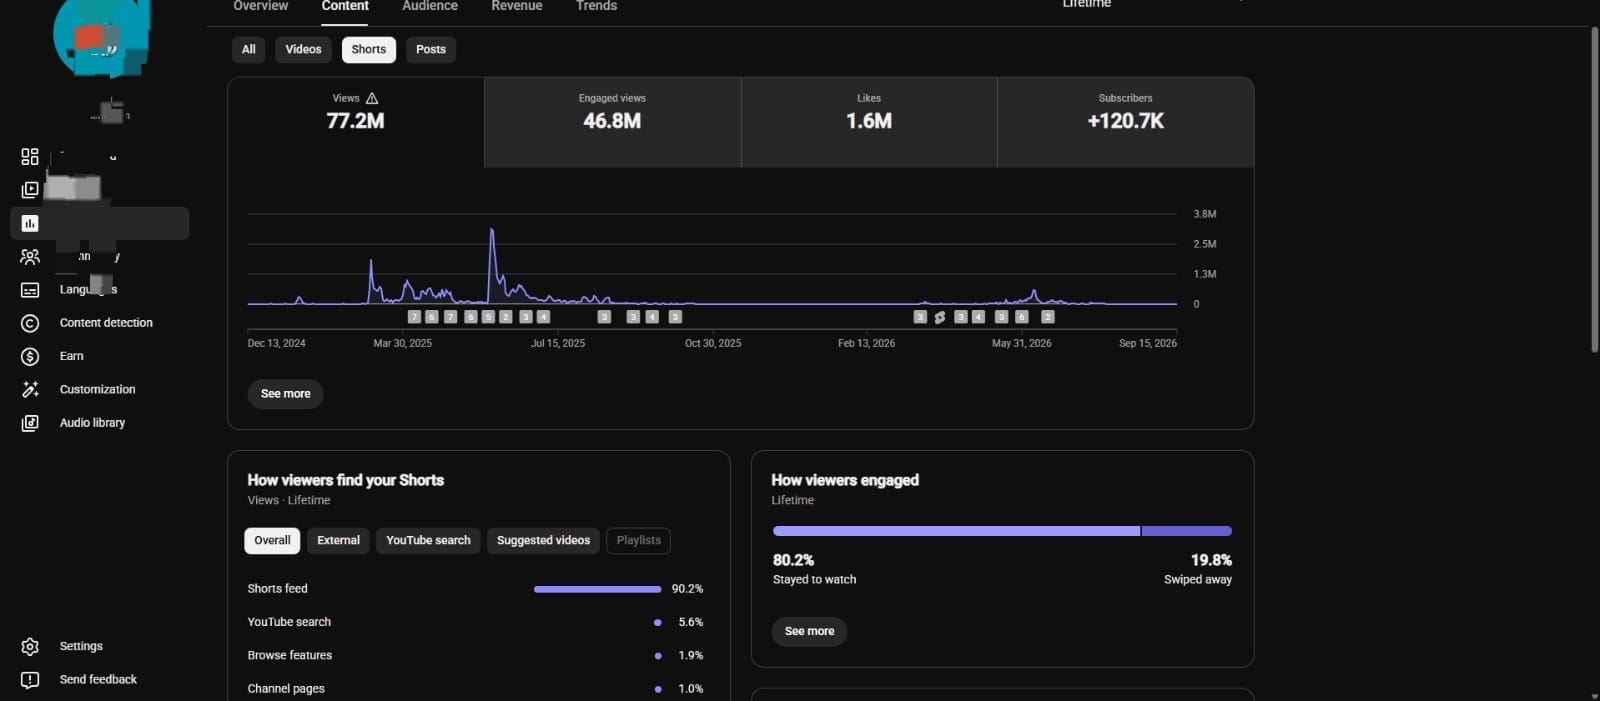Image resolution: width=1600 pixels, height=701 pixels.
Task: Click the warning triangle beside Views
Action: click(x=372, y=98)
